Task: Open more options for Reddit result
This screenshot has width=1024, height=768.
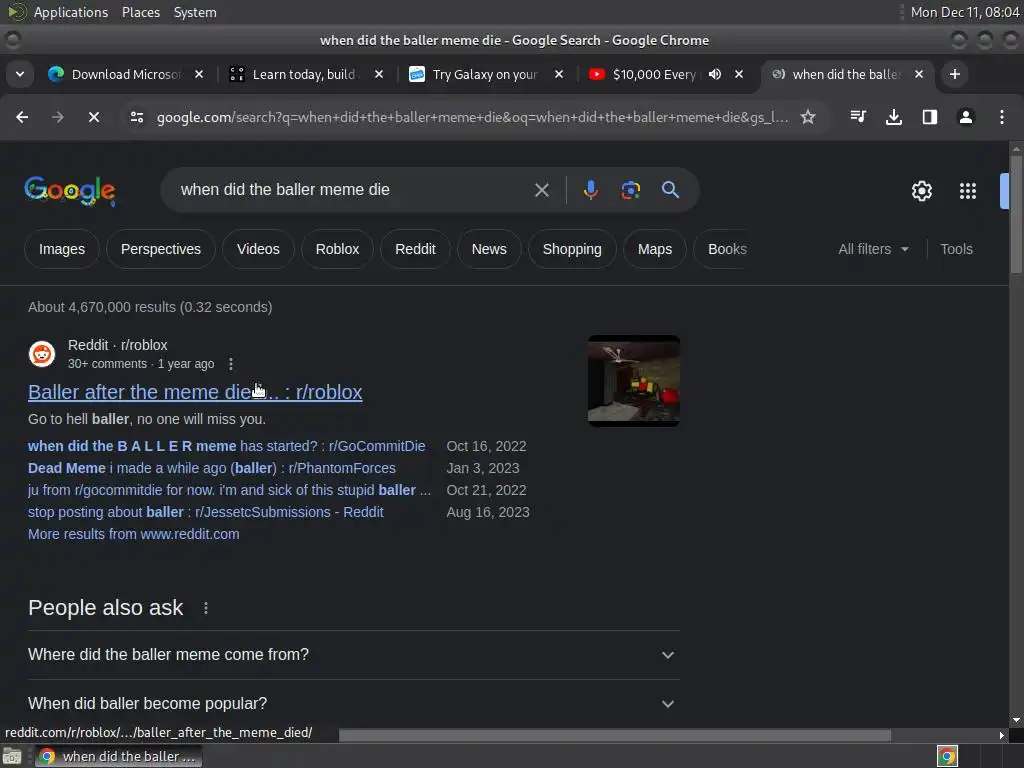Action: 231,364
